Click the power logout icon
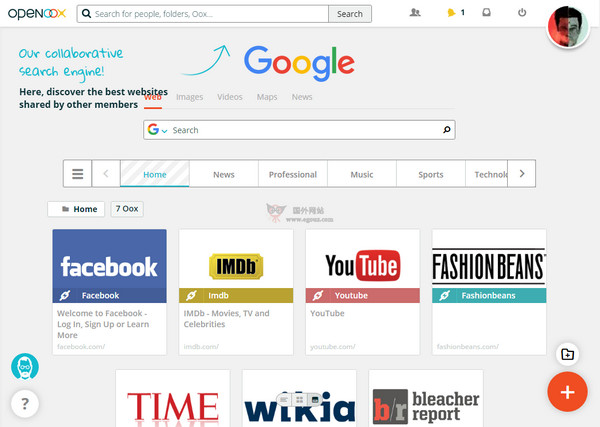This screenshot has height=427, width=600. 522,13
